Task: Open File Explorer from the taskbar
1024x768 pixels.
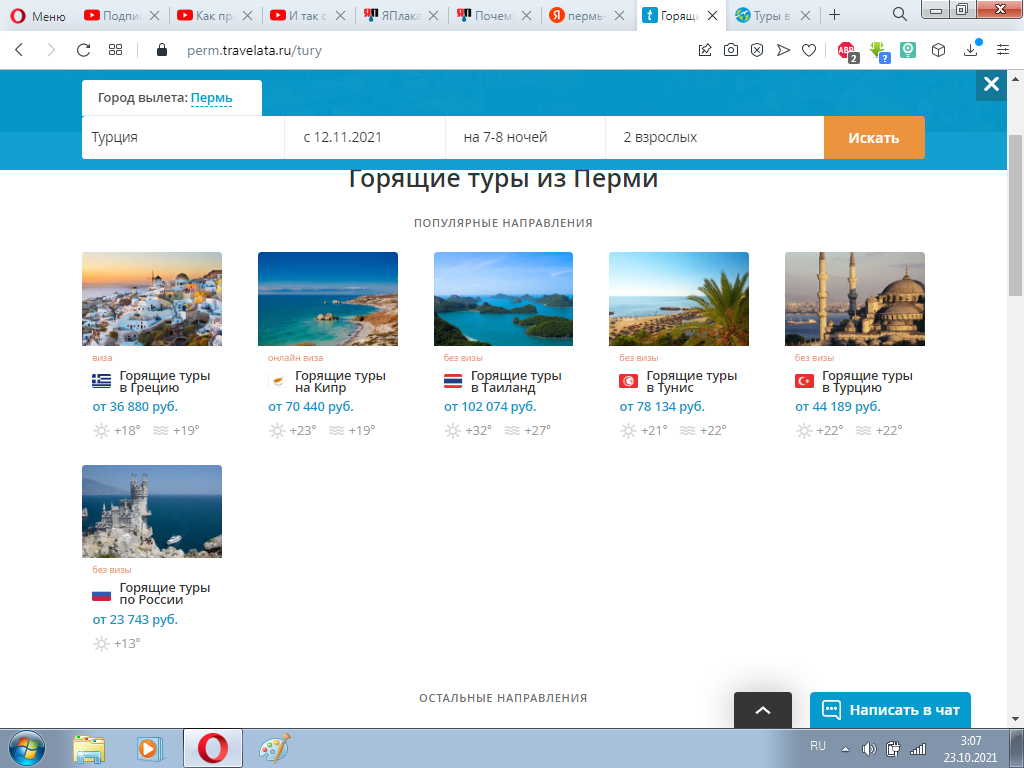Action: pos(89,748)
